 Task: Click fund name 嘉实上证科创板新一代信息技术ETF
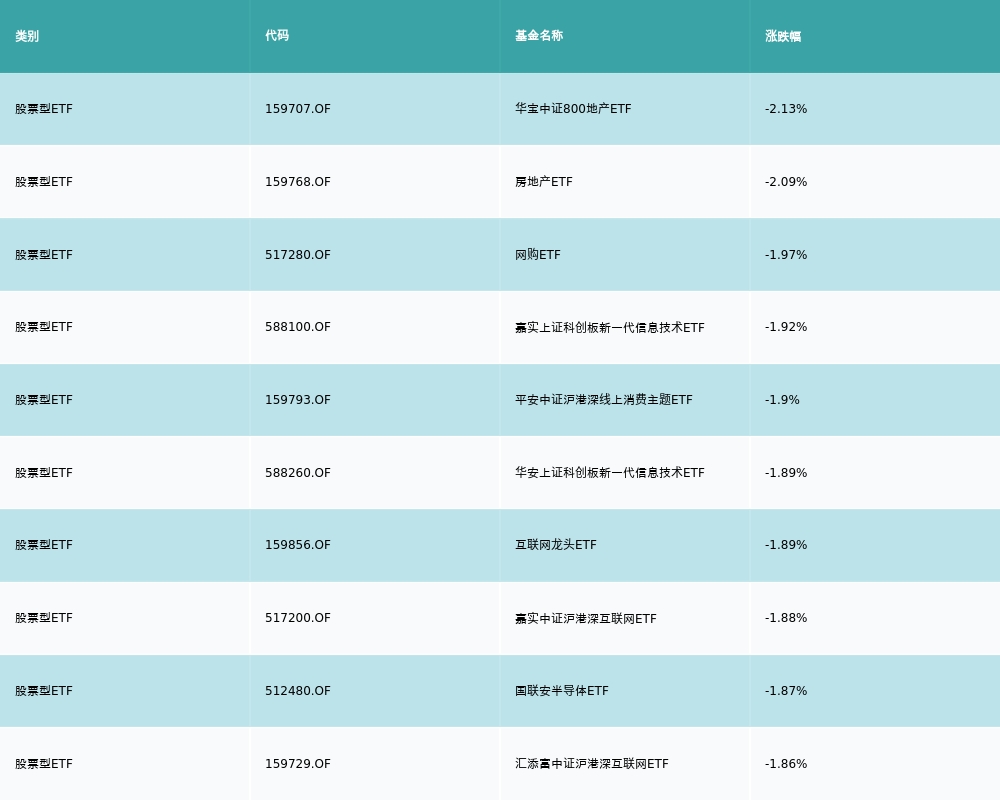610,327
